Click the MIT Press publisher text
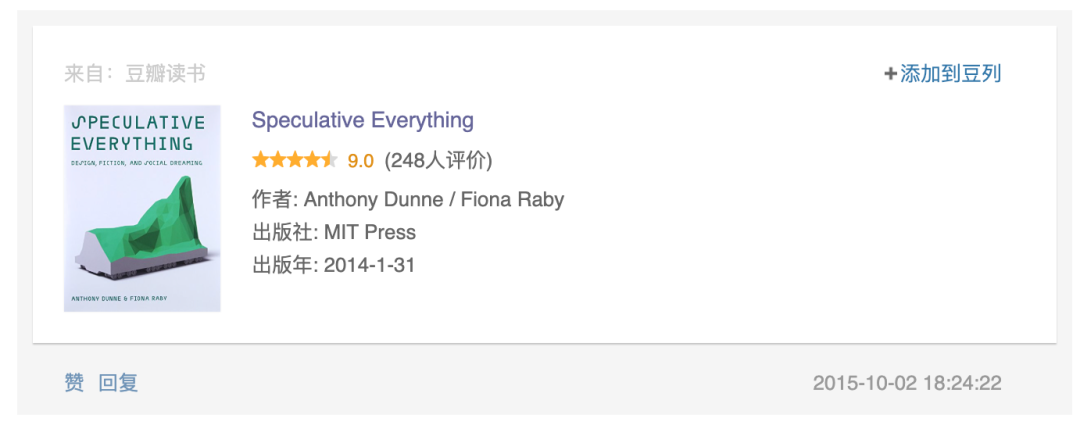This screenshot has height=425, width=1080. click(369, 232)
